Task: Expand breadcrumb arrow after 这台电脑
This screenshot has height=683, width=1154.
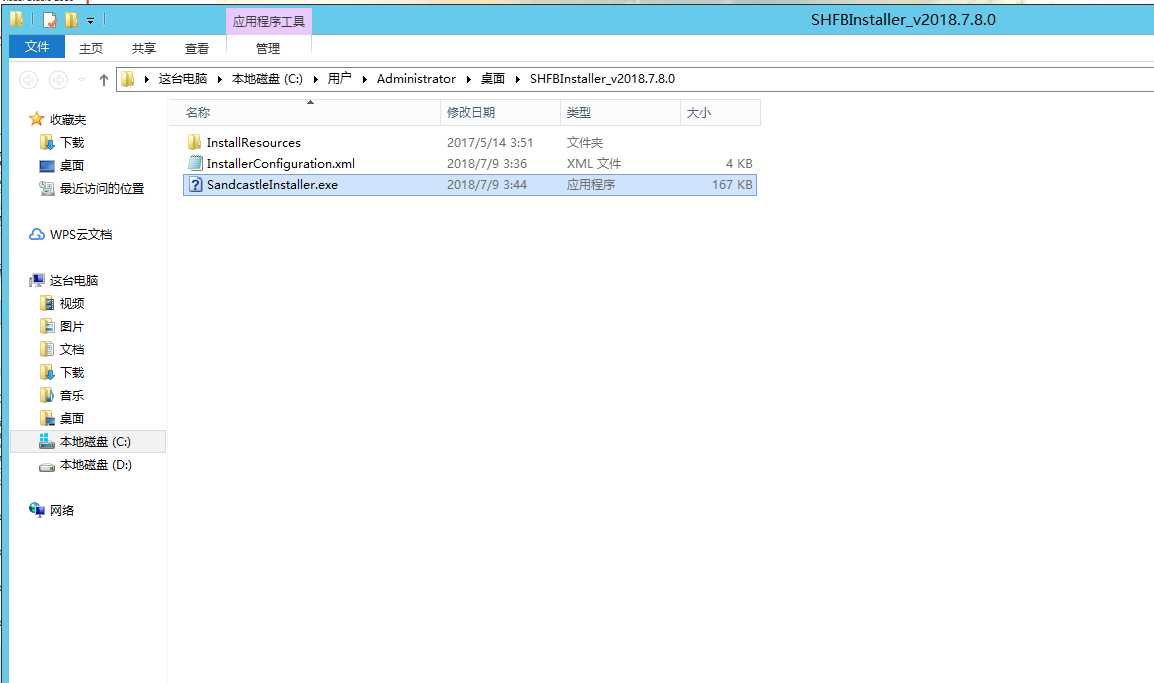Action: click(219, 79)
